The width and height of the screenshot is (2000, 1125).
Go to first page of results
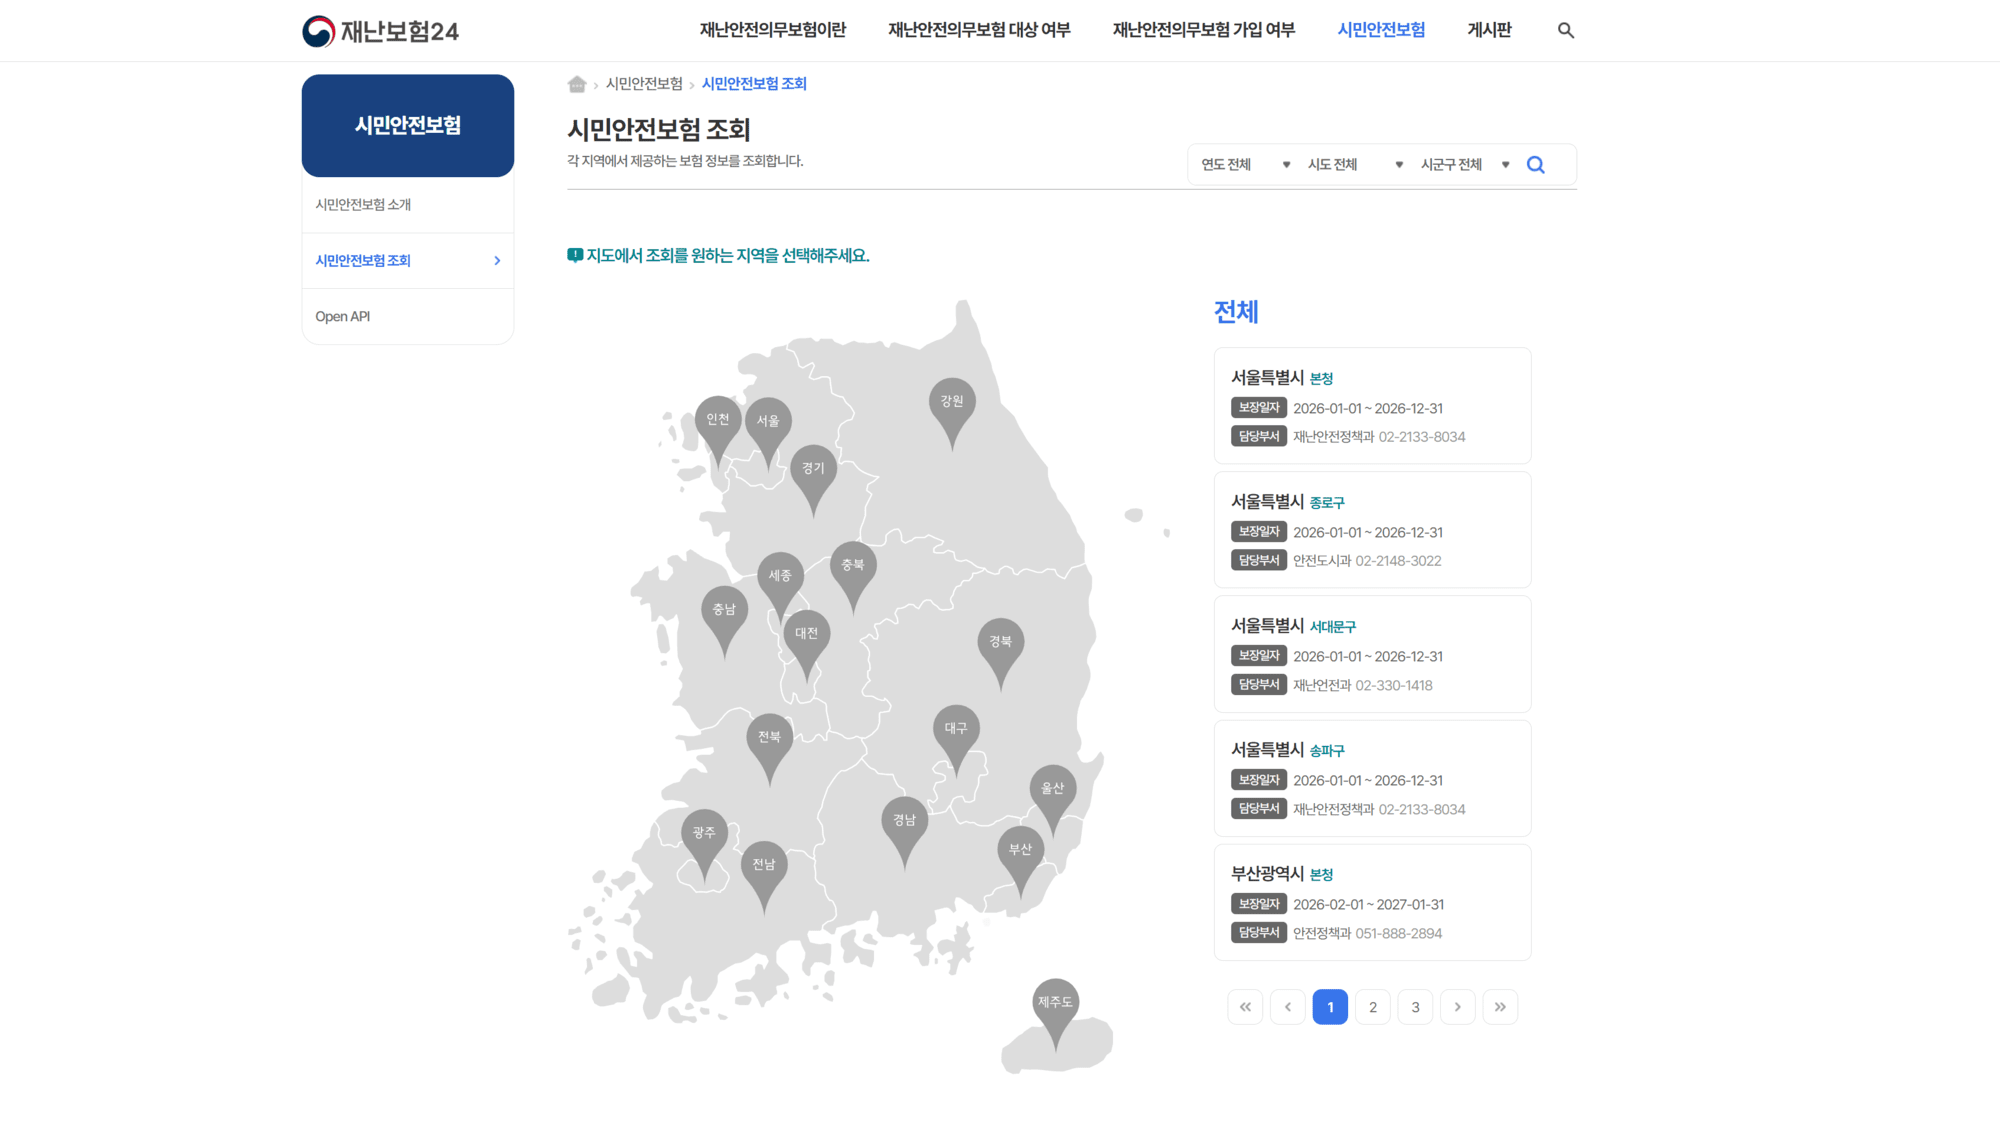click(x=1245, y=1007)
